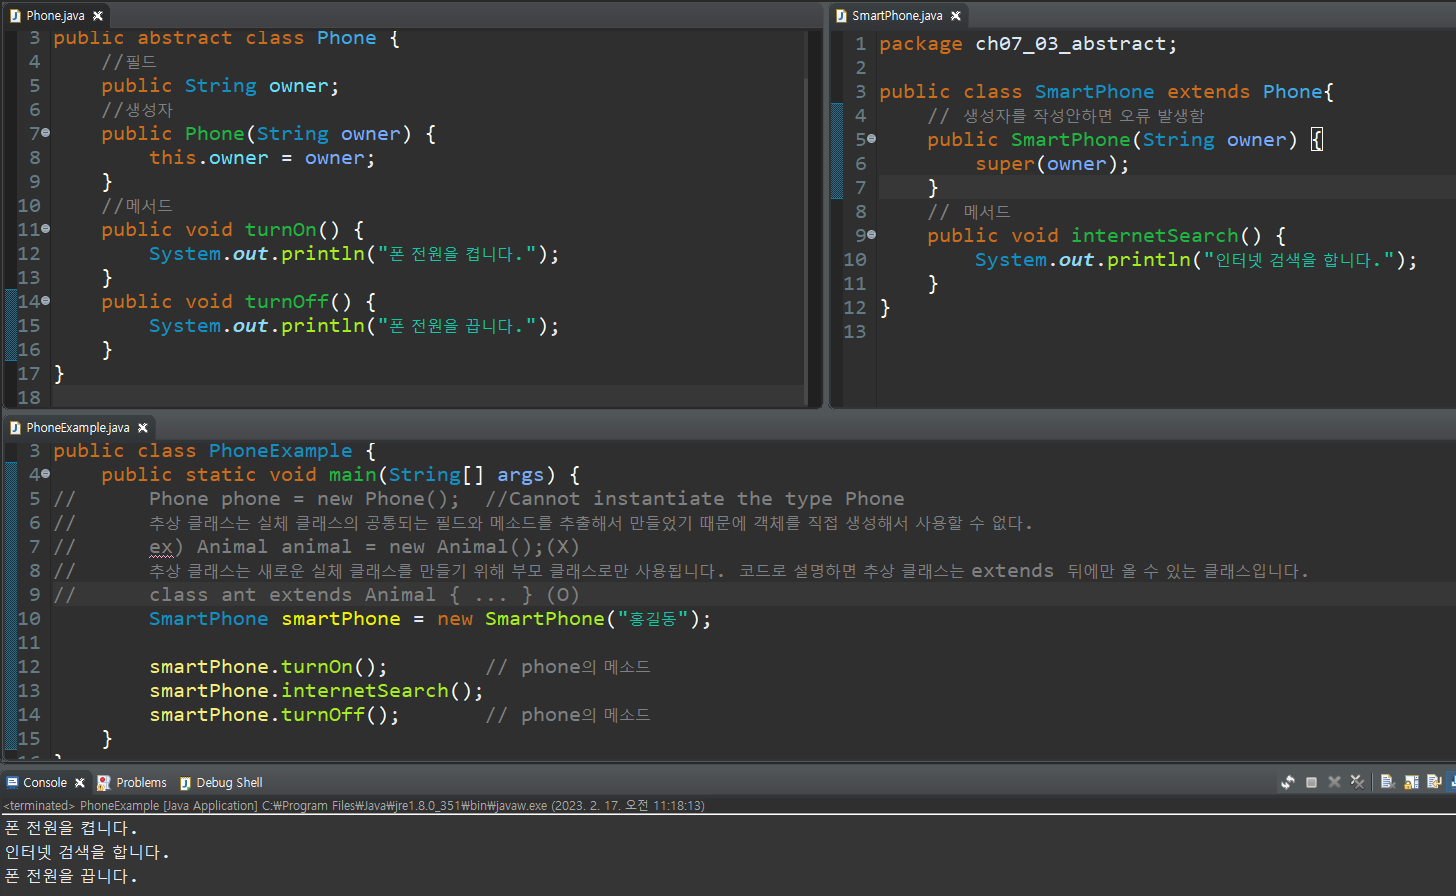Switch to the PhoneExample.java tab
Screen dimensions: 1456x896
click(78, 427)
